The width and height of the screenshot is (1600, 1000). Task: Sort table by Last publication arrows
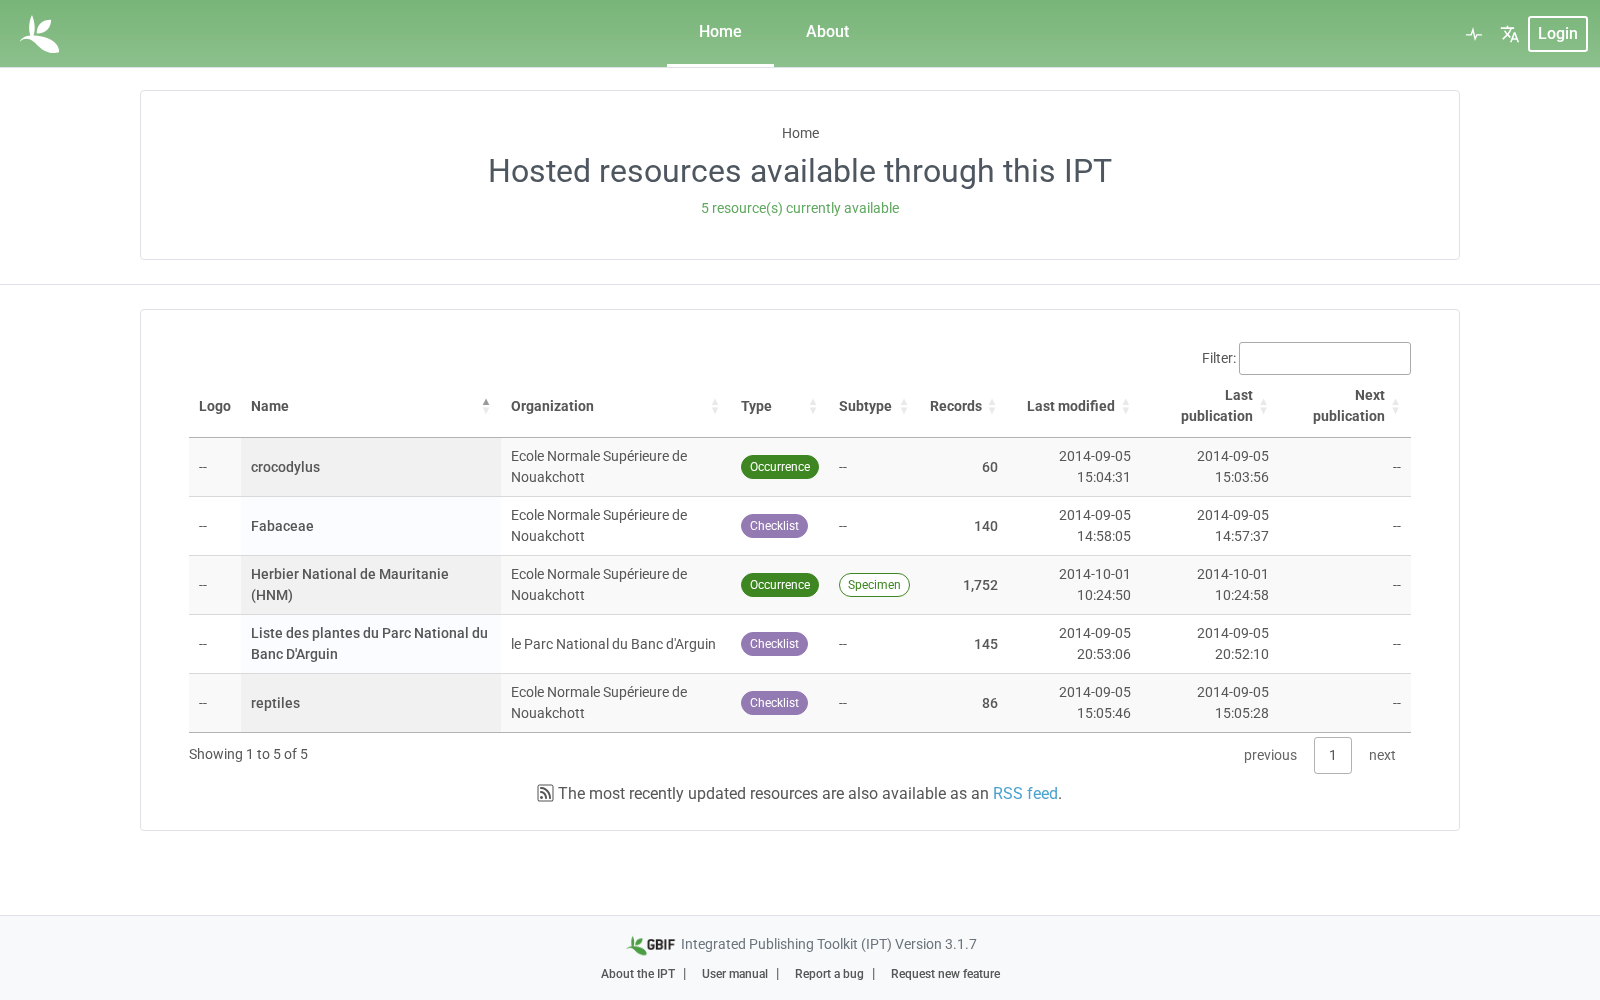point(1264,406)
